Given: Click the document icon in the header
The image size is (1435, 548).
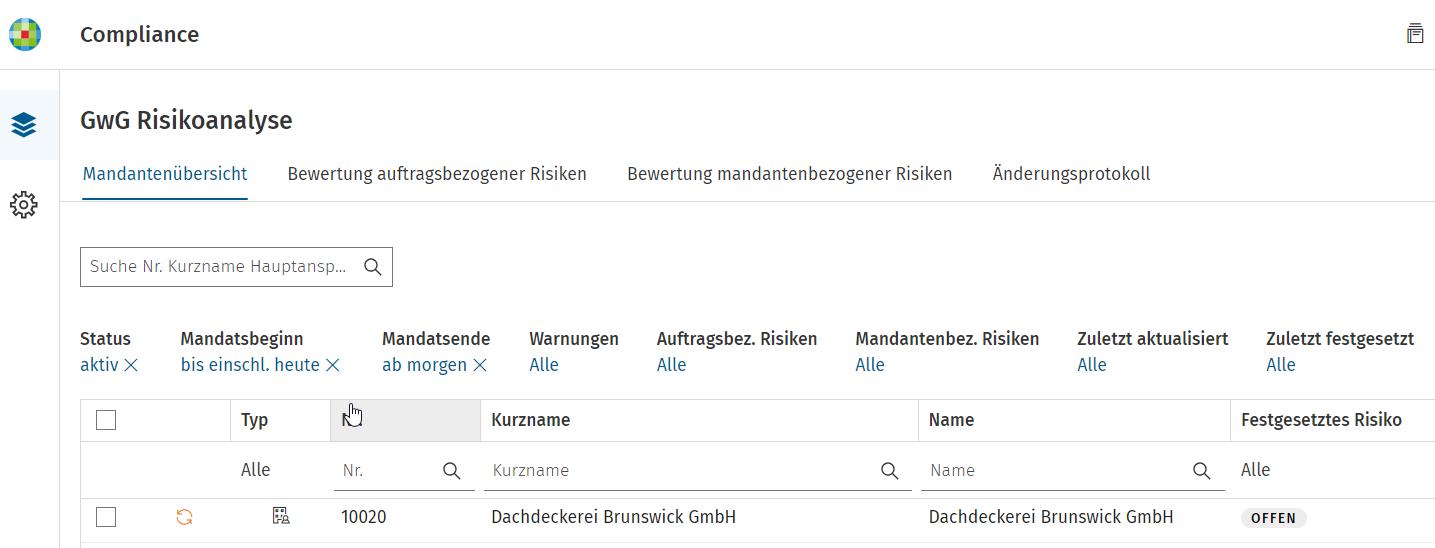Looking at the screenshot, I should [x=1415, y=33].
